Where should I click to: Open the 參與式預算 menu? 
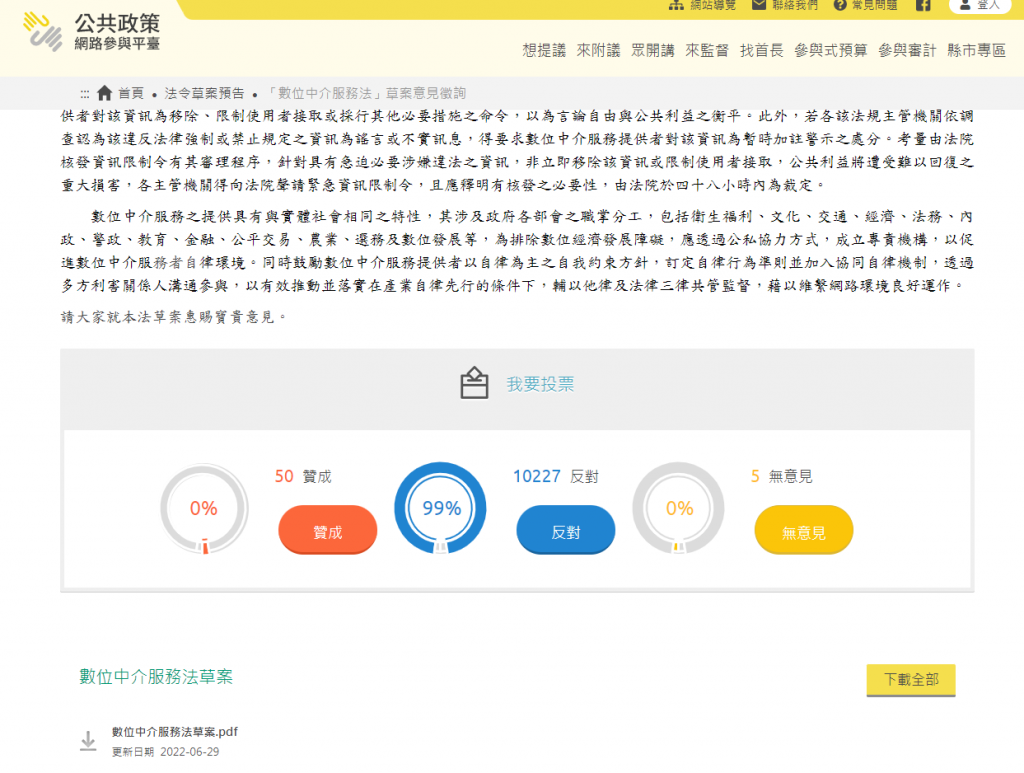coord(831,50)
